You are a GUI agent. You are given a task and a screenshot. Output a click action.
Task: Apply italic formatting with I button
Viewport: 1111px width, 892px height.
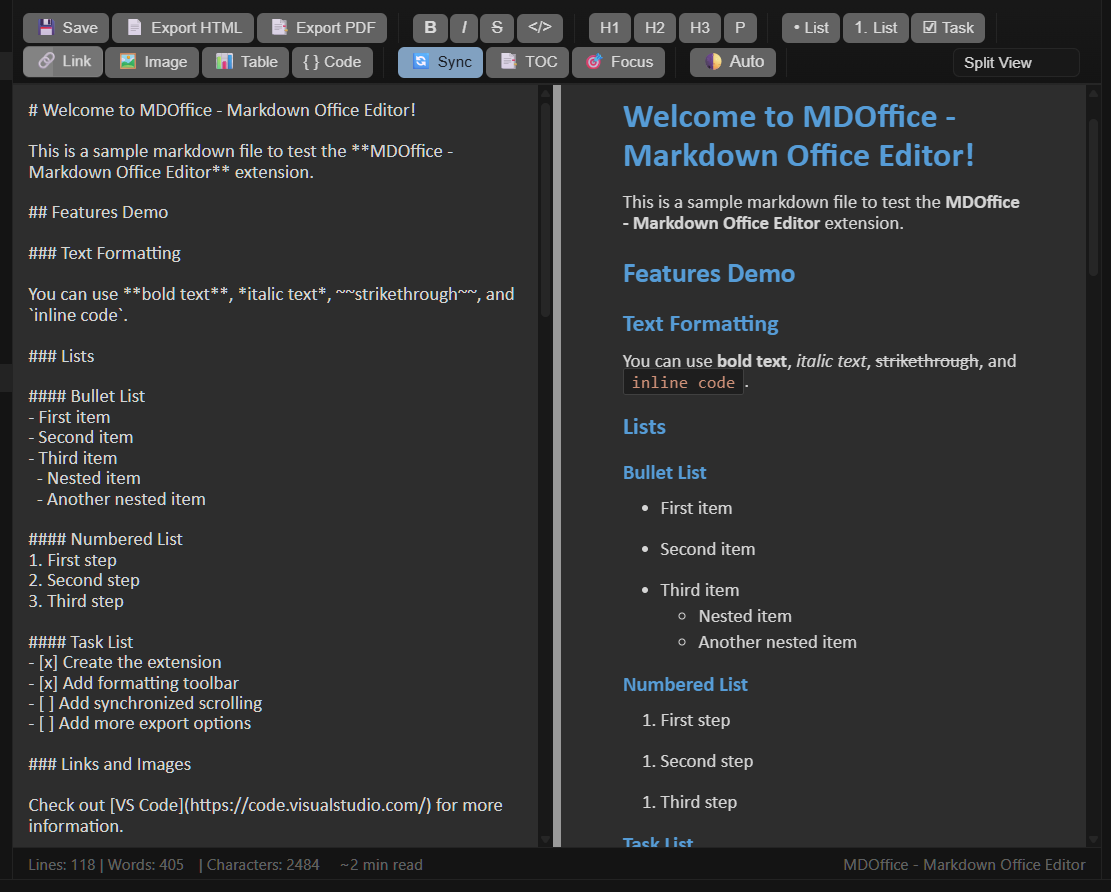click(x=463, y=28)
